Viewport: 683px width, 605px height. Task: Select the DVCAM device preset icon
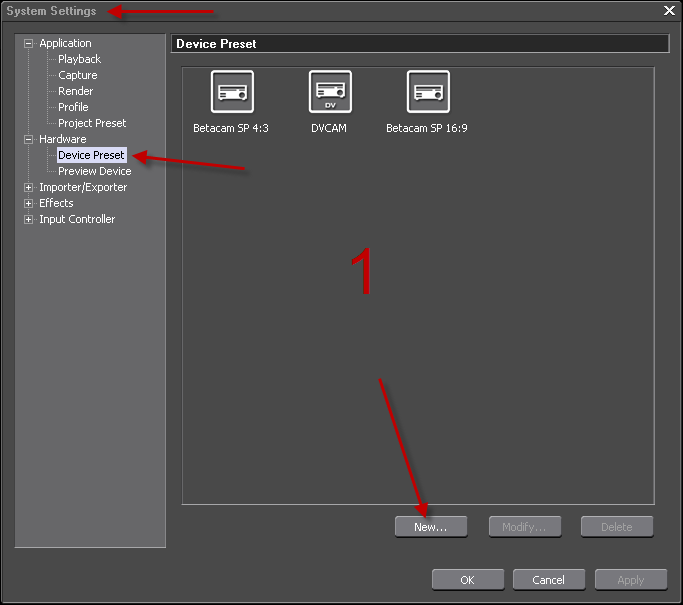coord(330,91)
